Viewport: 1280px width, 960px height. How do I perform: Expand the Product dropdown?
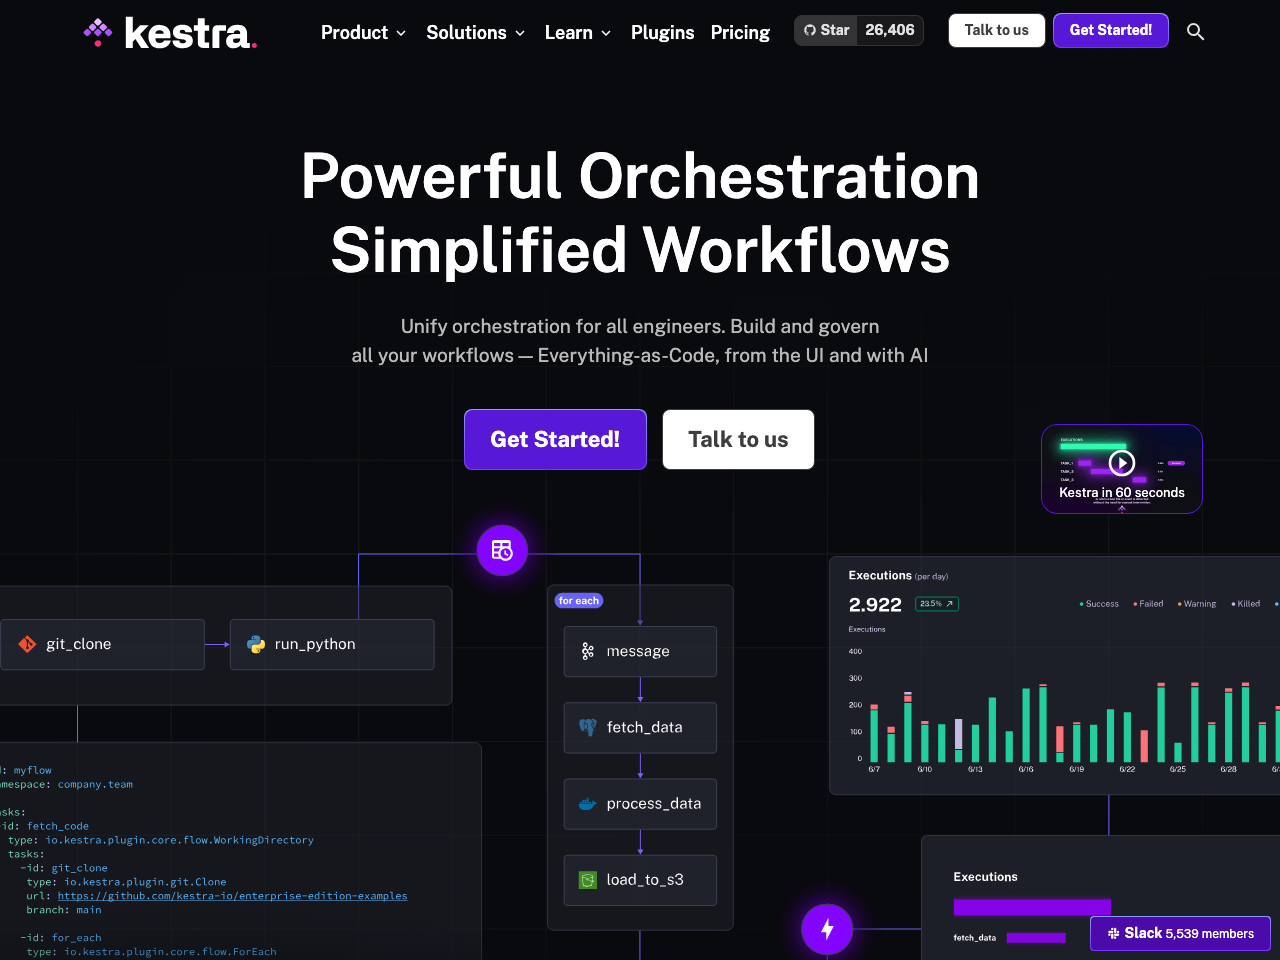click(363, 32)
